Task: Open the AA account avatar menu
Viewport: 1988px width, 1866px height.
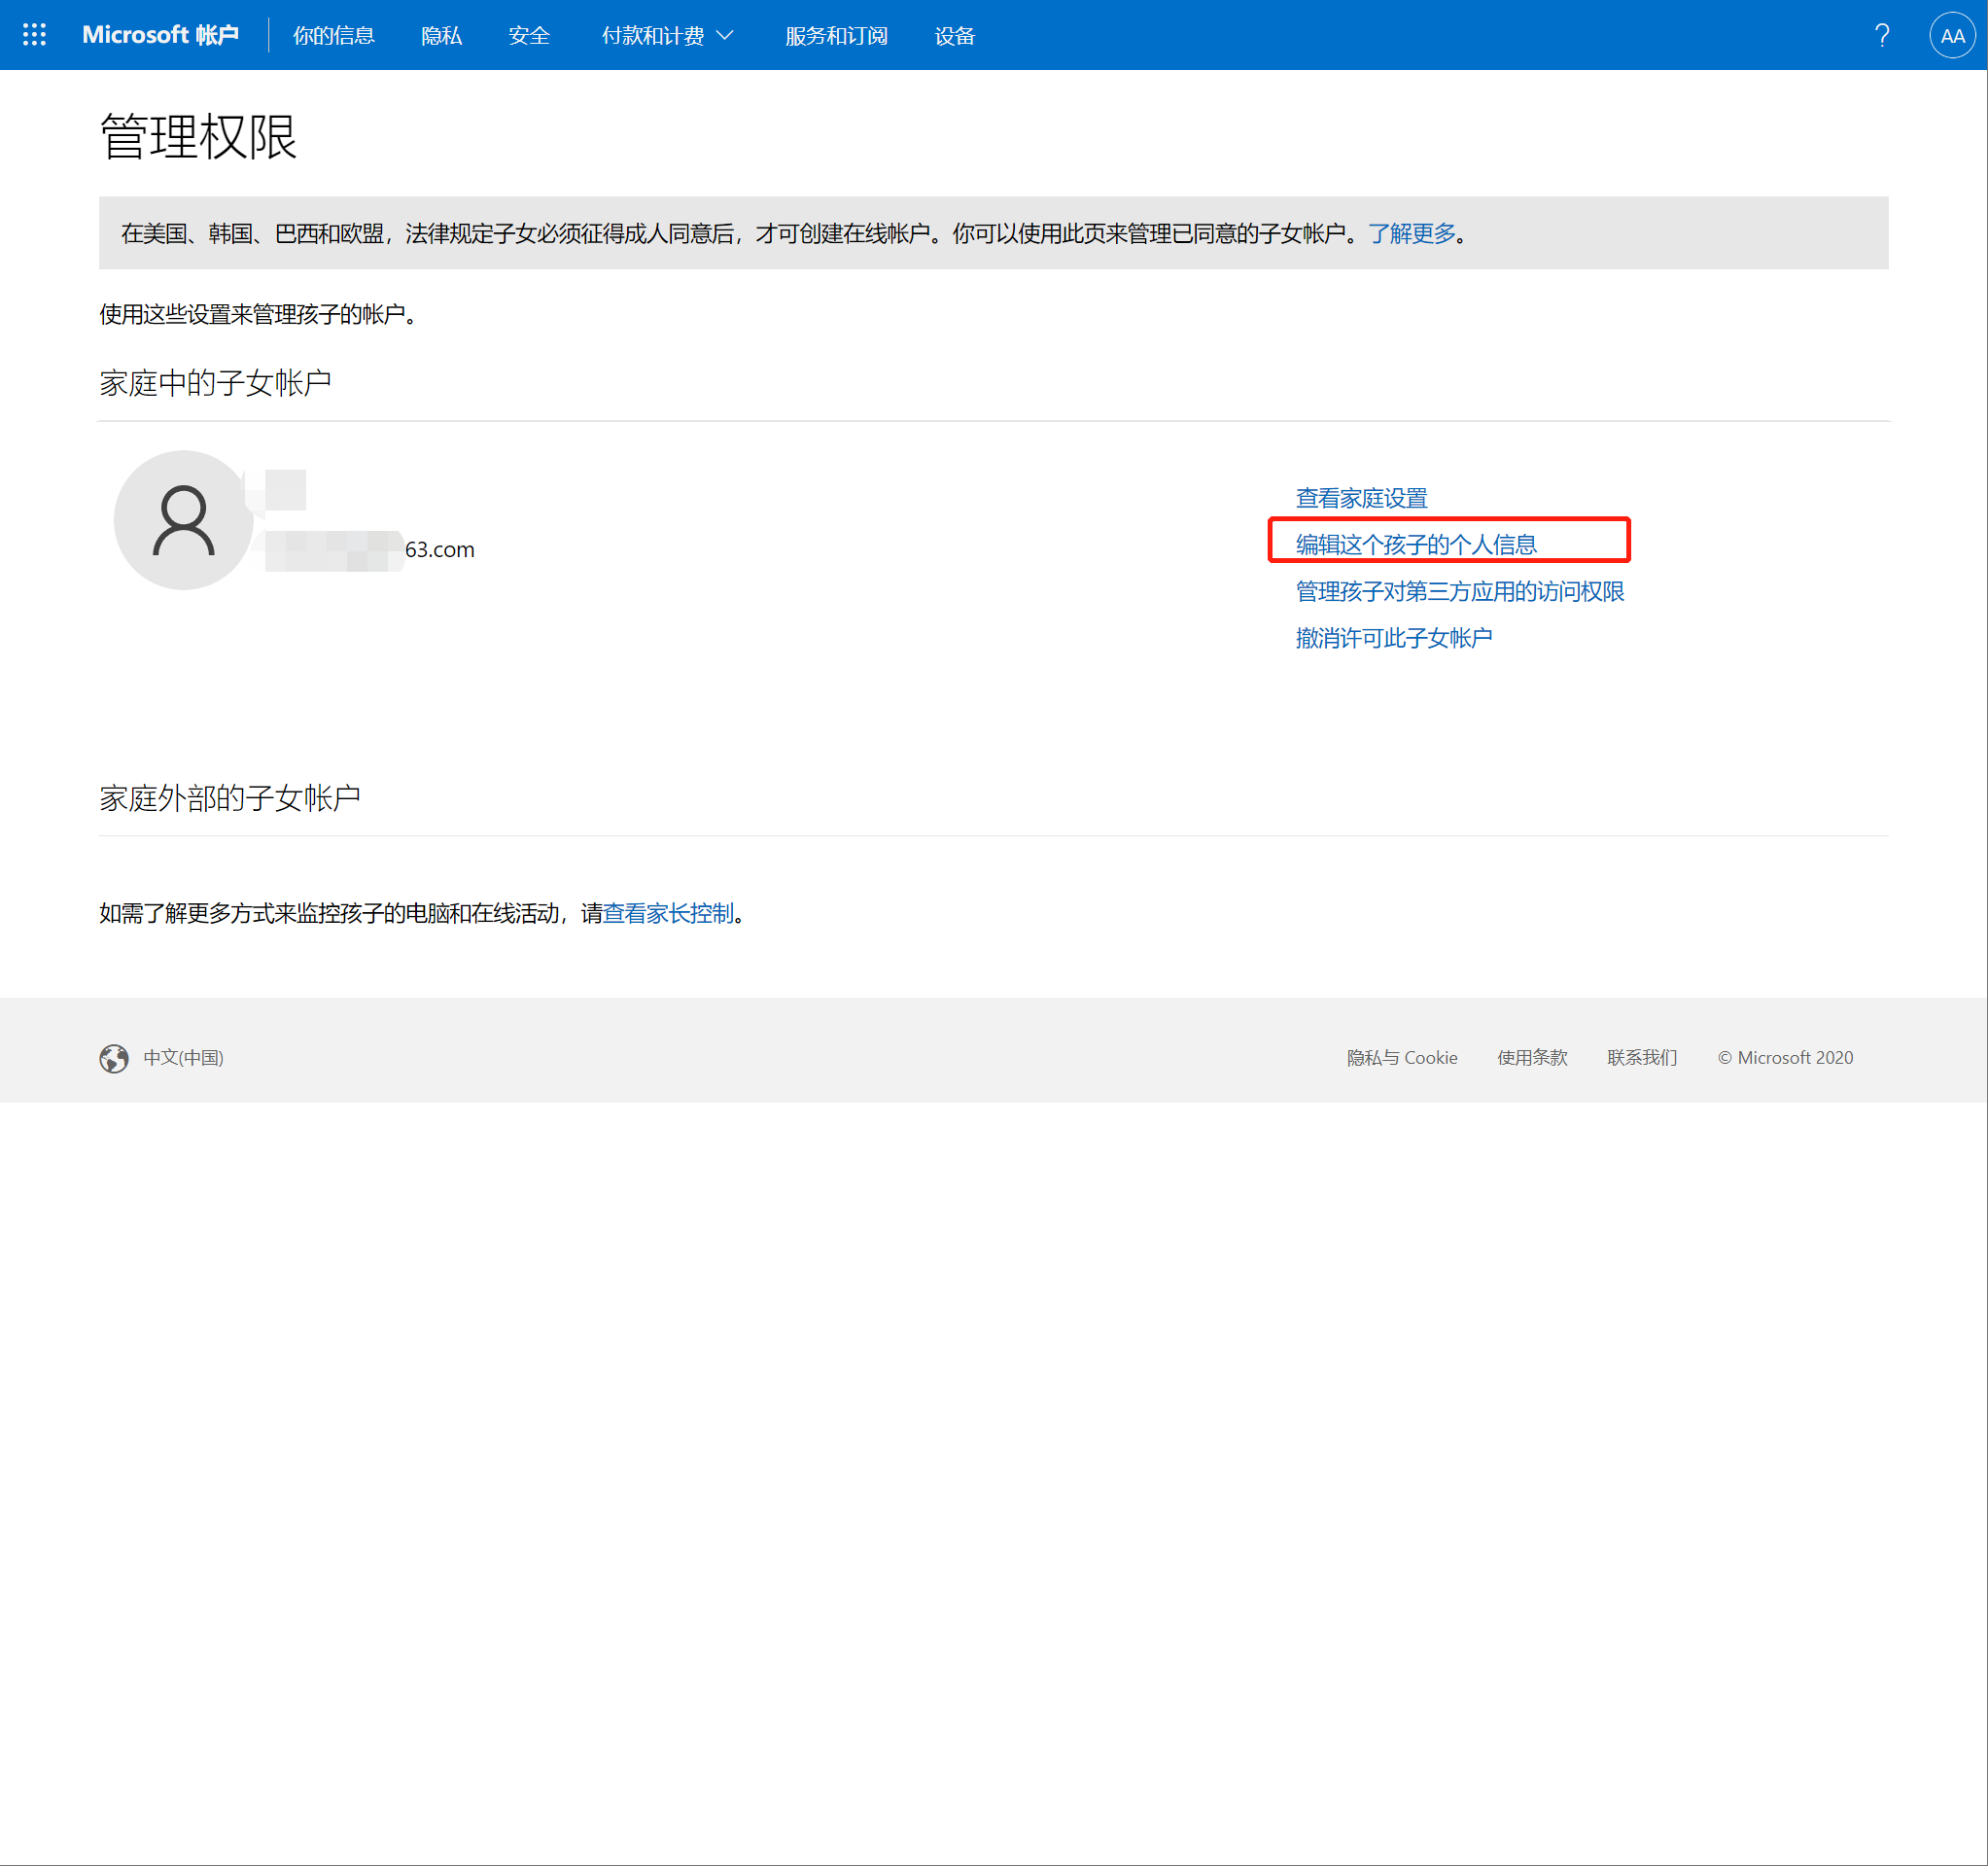Action: pyautogui.click(x=1951, y=36)
